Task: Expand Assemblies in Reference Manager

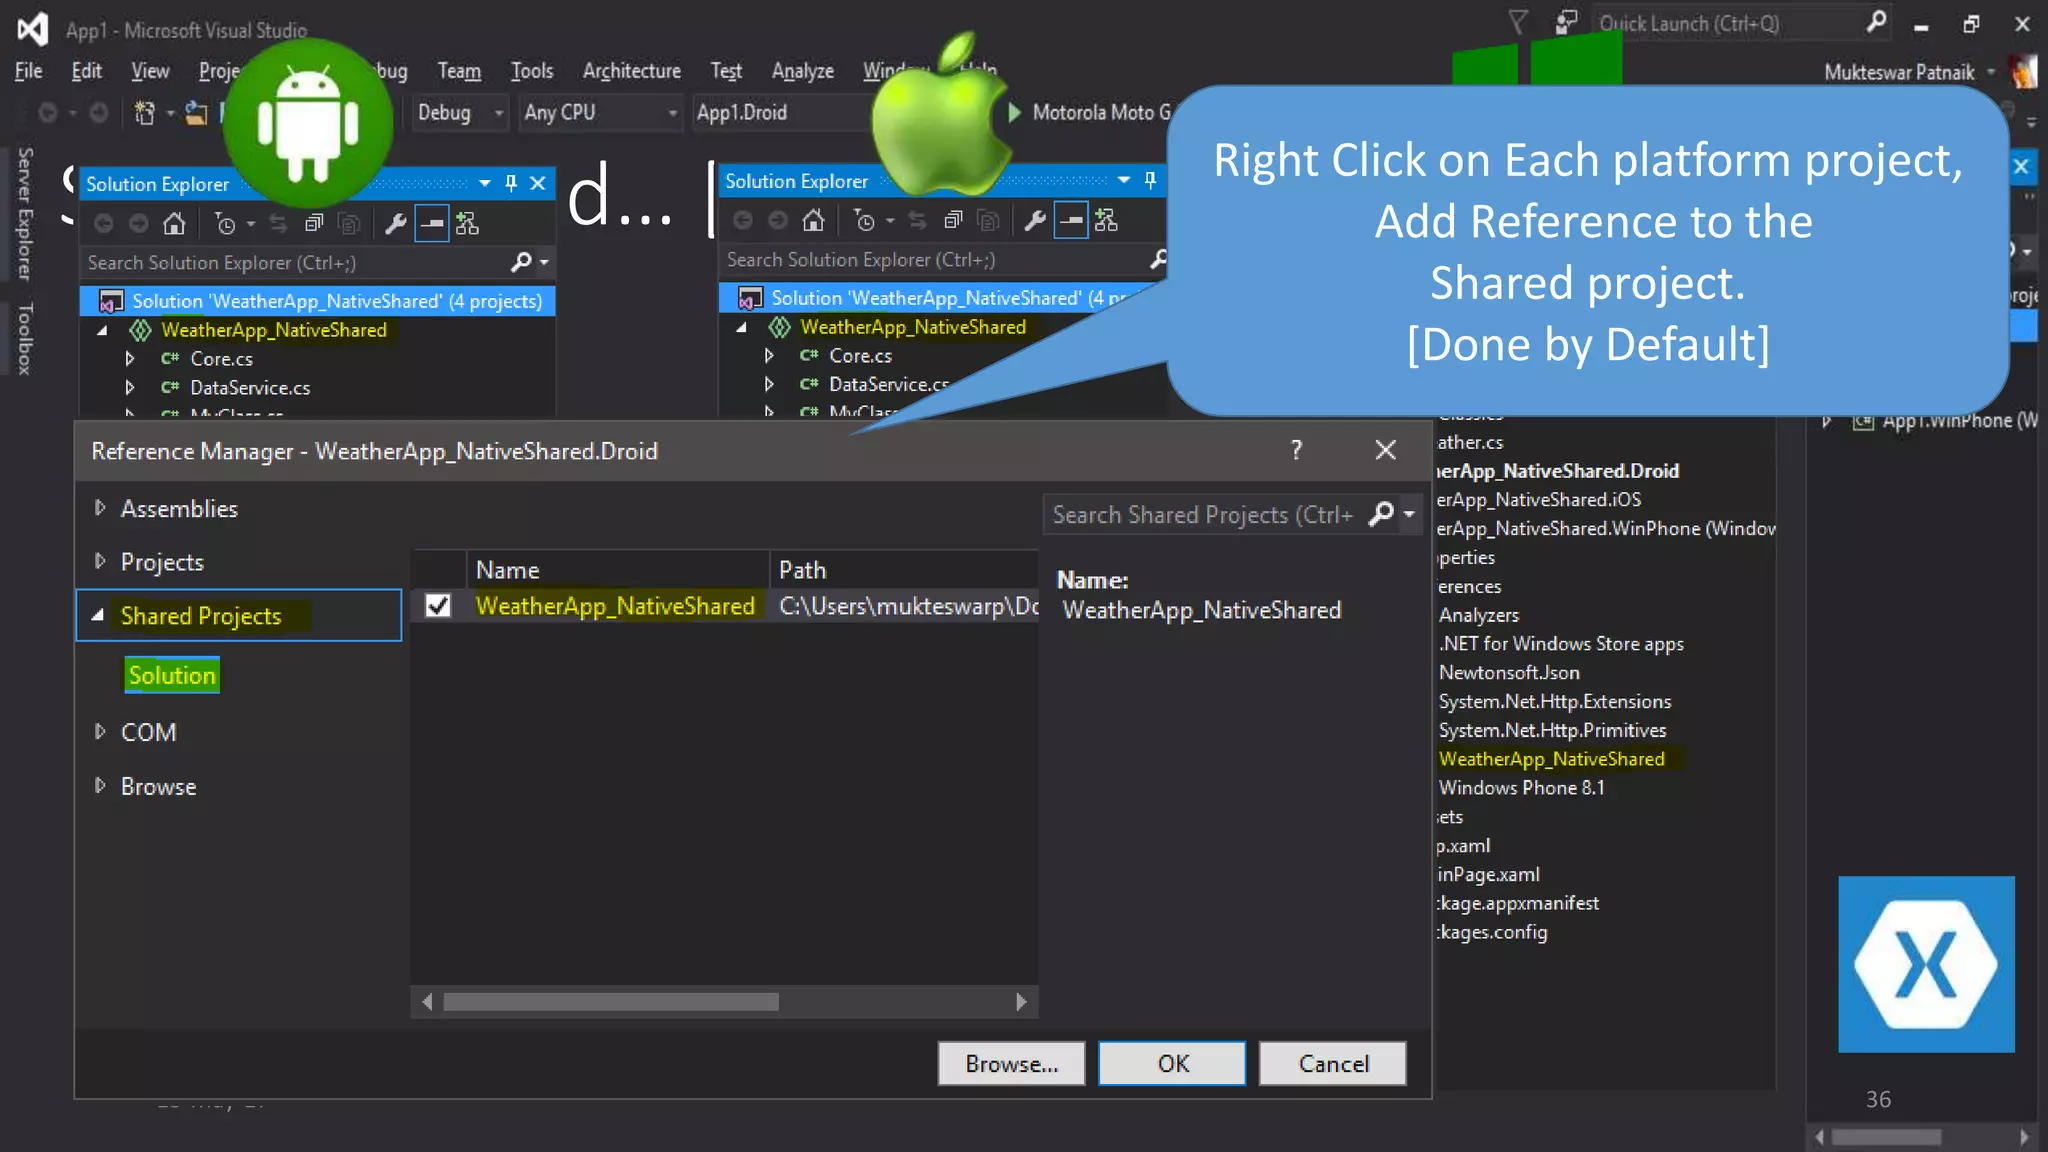Action: coord(99,508)
